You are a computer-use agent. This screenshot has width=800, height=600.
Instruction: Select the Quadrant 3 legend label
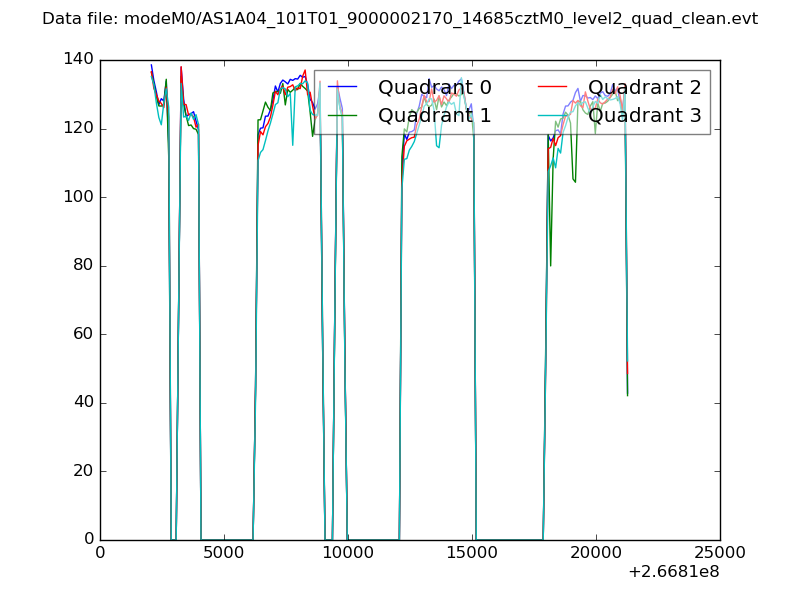click(644, 115)
